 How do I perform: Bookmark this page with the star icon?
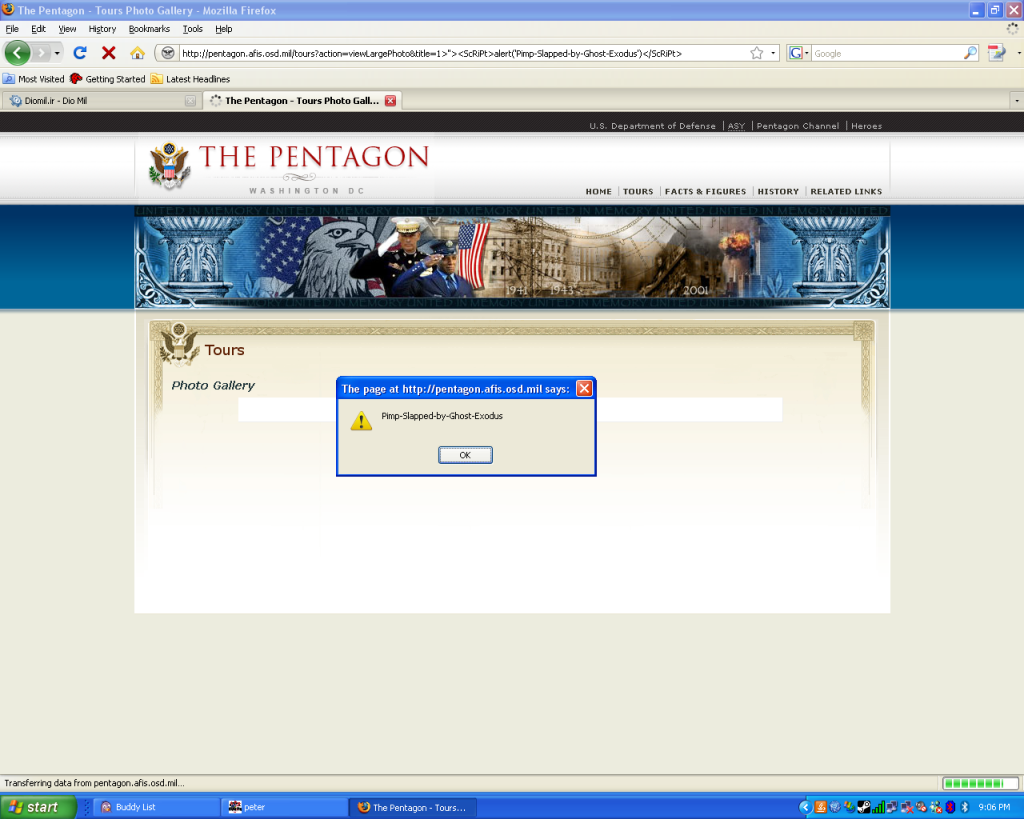pos(756,53)
